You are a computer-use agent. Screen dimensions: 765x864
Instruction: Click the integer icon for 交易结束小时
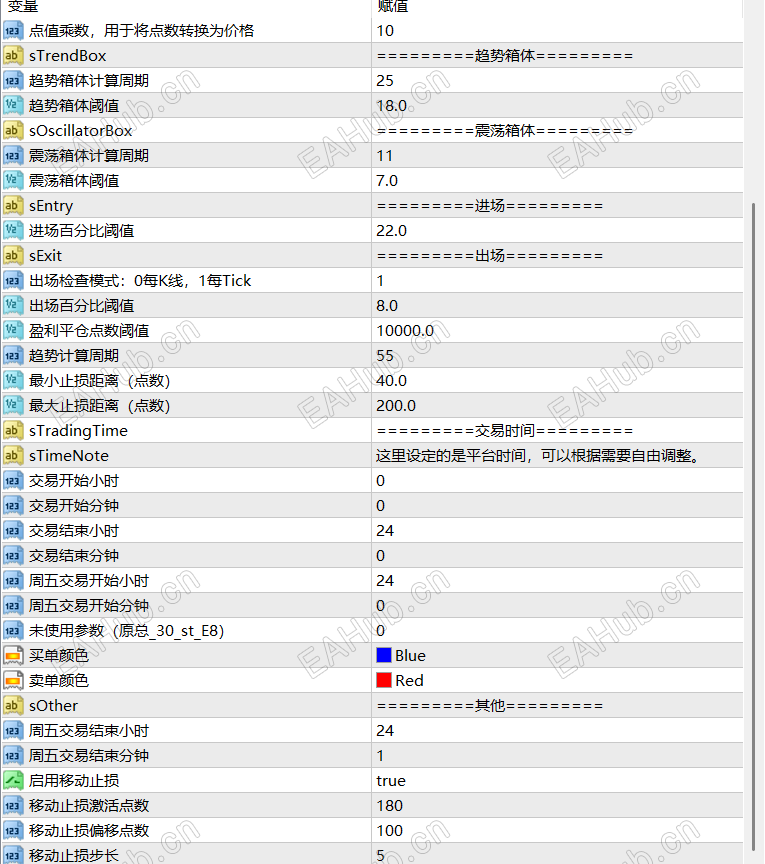point(13,530)
